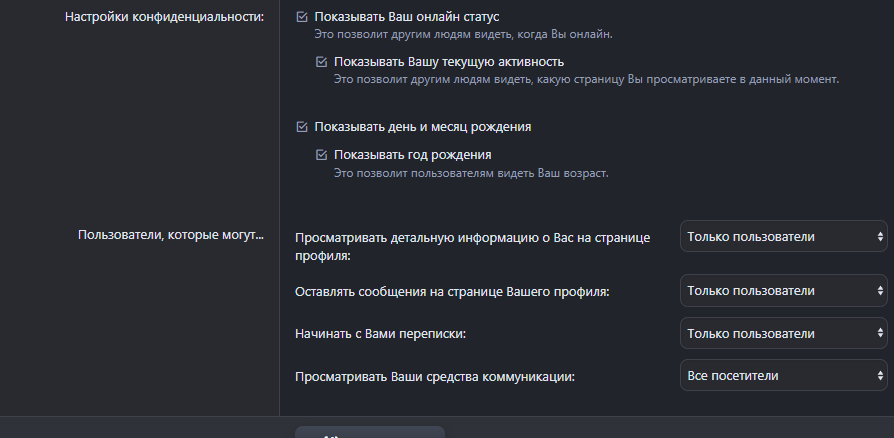Click the arrows icon on the profile messages dropdown
The image size is (894, 438).
(880, 291)
